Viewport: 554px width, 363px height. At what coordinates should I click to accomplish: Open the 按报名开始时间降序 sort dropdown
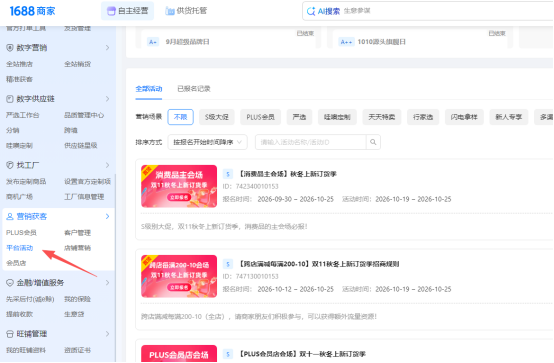point(207,142)
